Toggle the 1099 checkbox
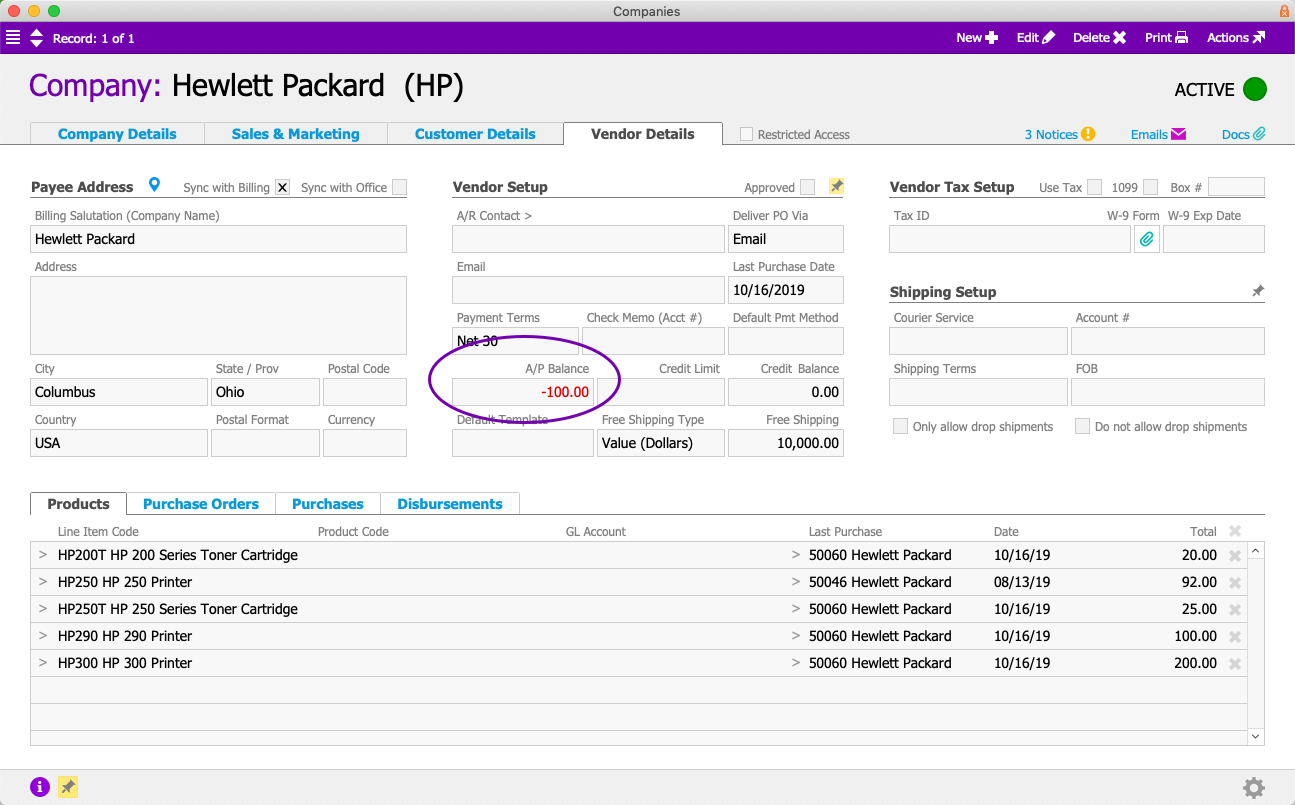The height and width of the screenshot is (805, 1295). pos(1151,187)
